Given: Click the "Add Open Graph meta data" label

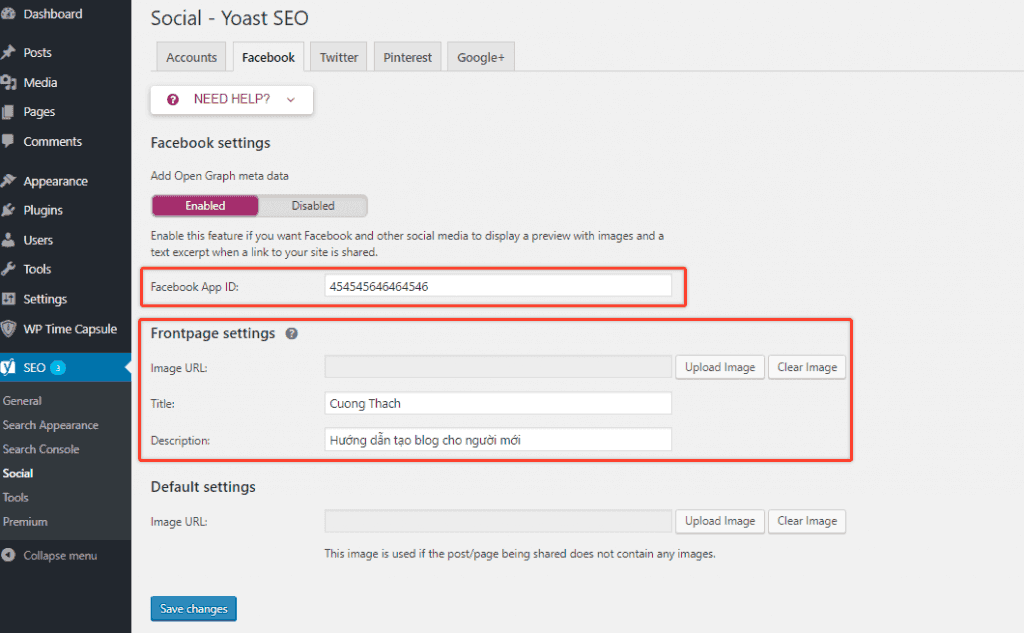Looking at the screenshot, I should coord(219,176).
